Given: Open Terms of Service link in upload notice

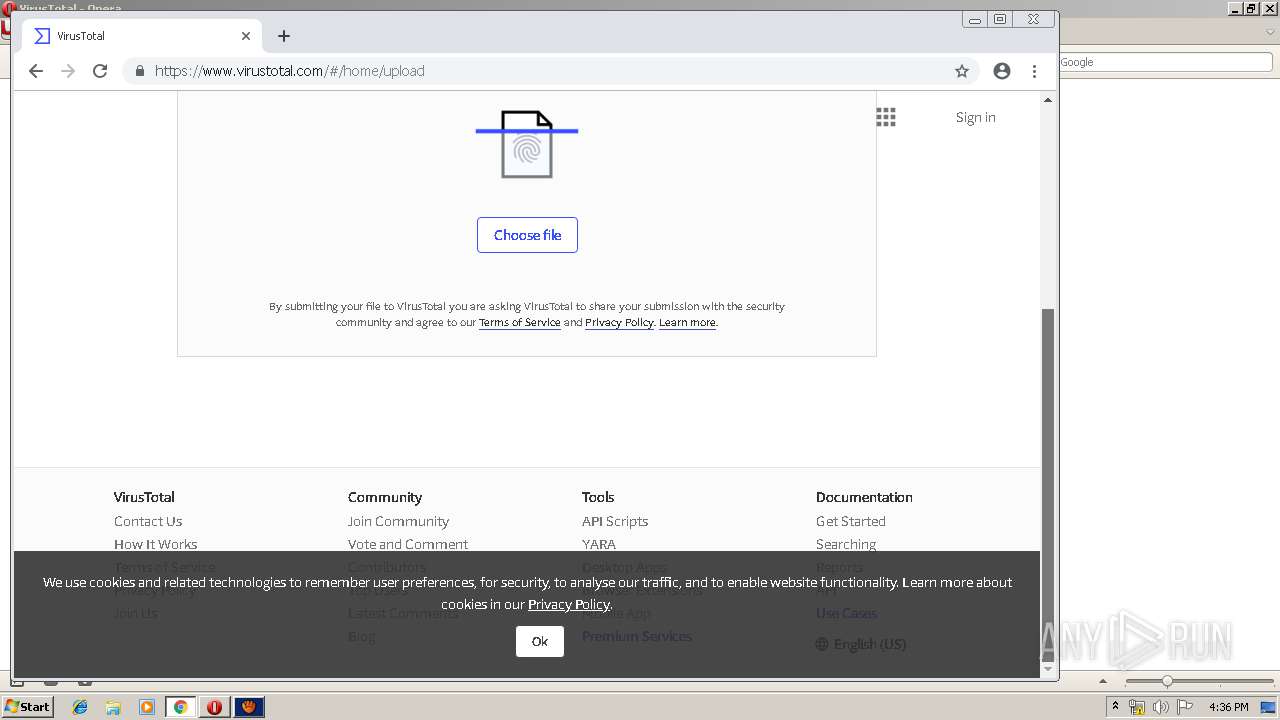Looking at the screenshot, I should 519,322.
